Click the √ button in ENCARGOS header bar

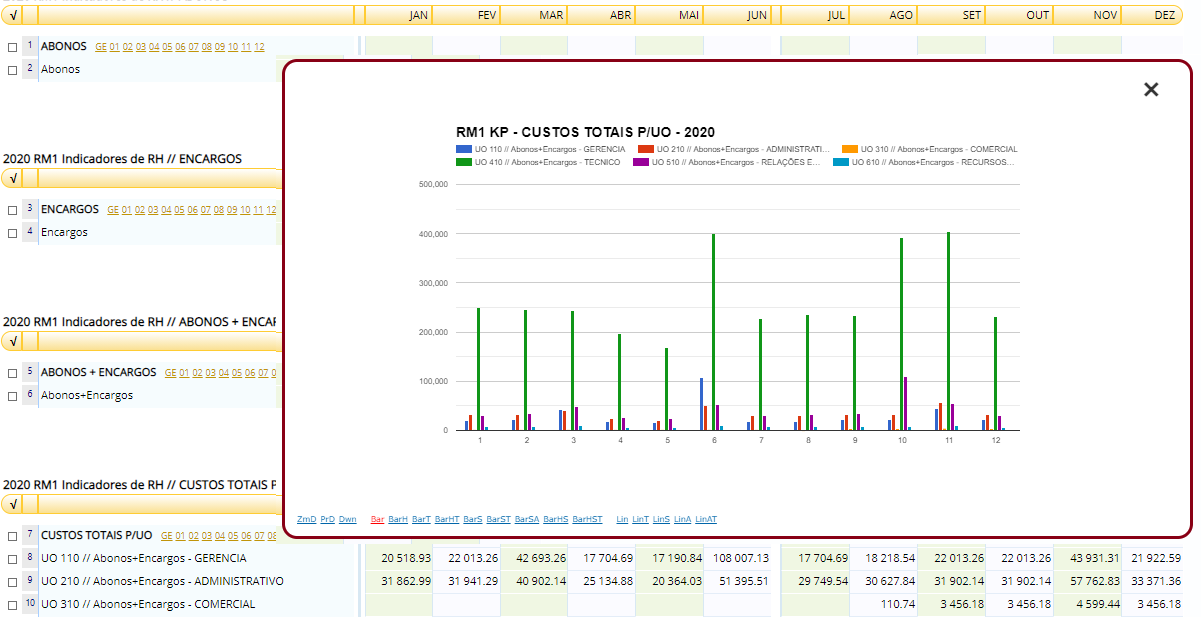(x=12, y=179)
